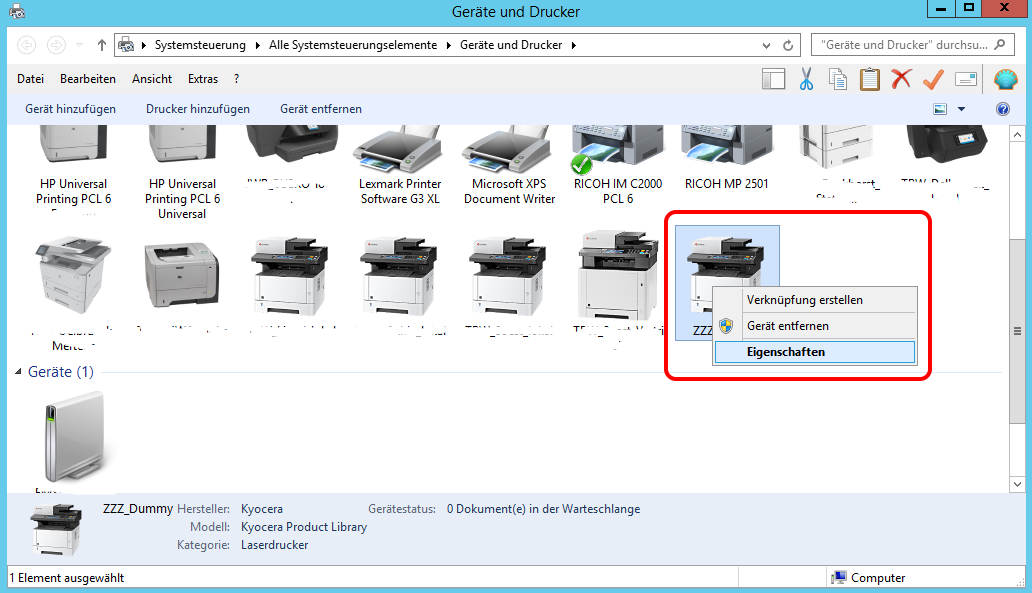
Task: Click the shield icon in context menu
Action: (726, 326)
